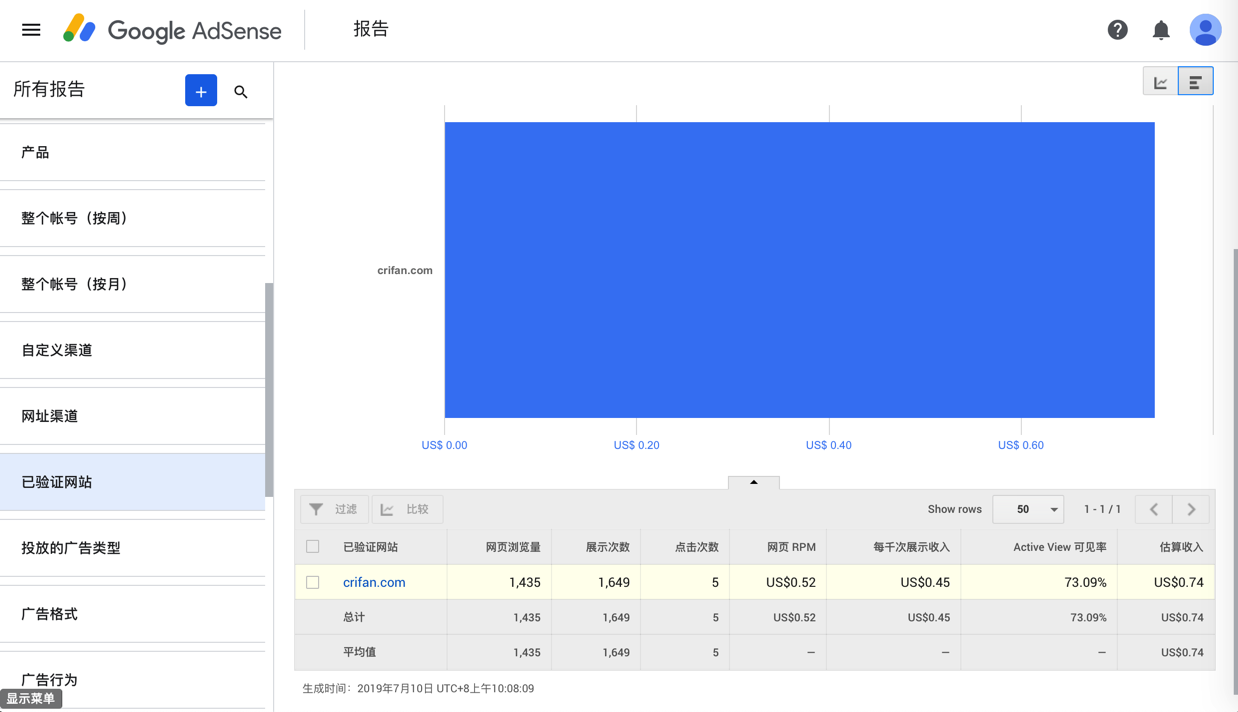
Task: Sort by 点击次数 column header
Action: 697,547
